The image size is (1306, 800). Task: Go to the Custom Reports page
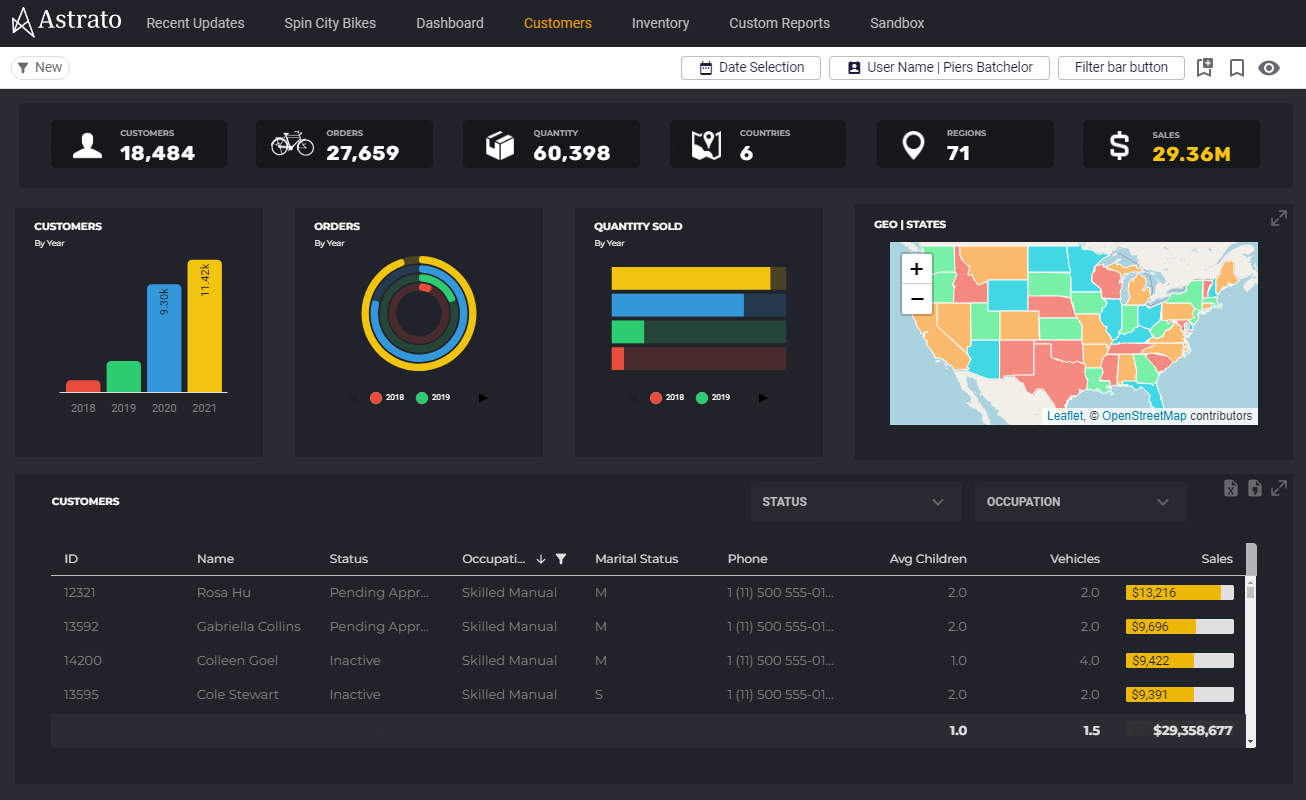point(779,23)
